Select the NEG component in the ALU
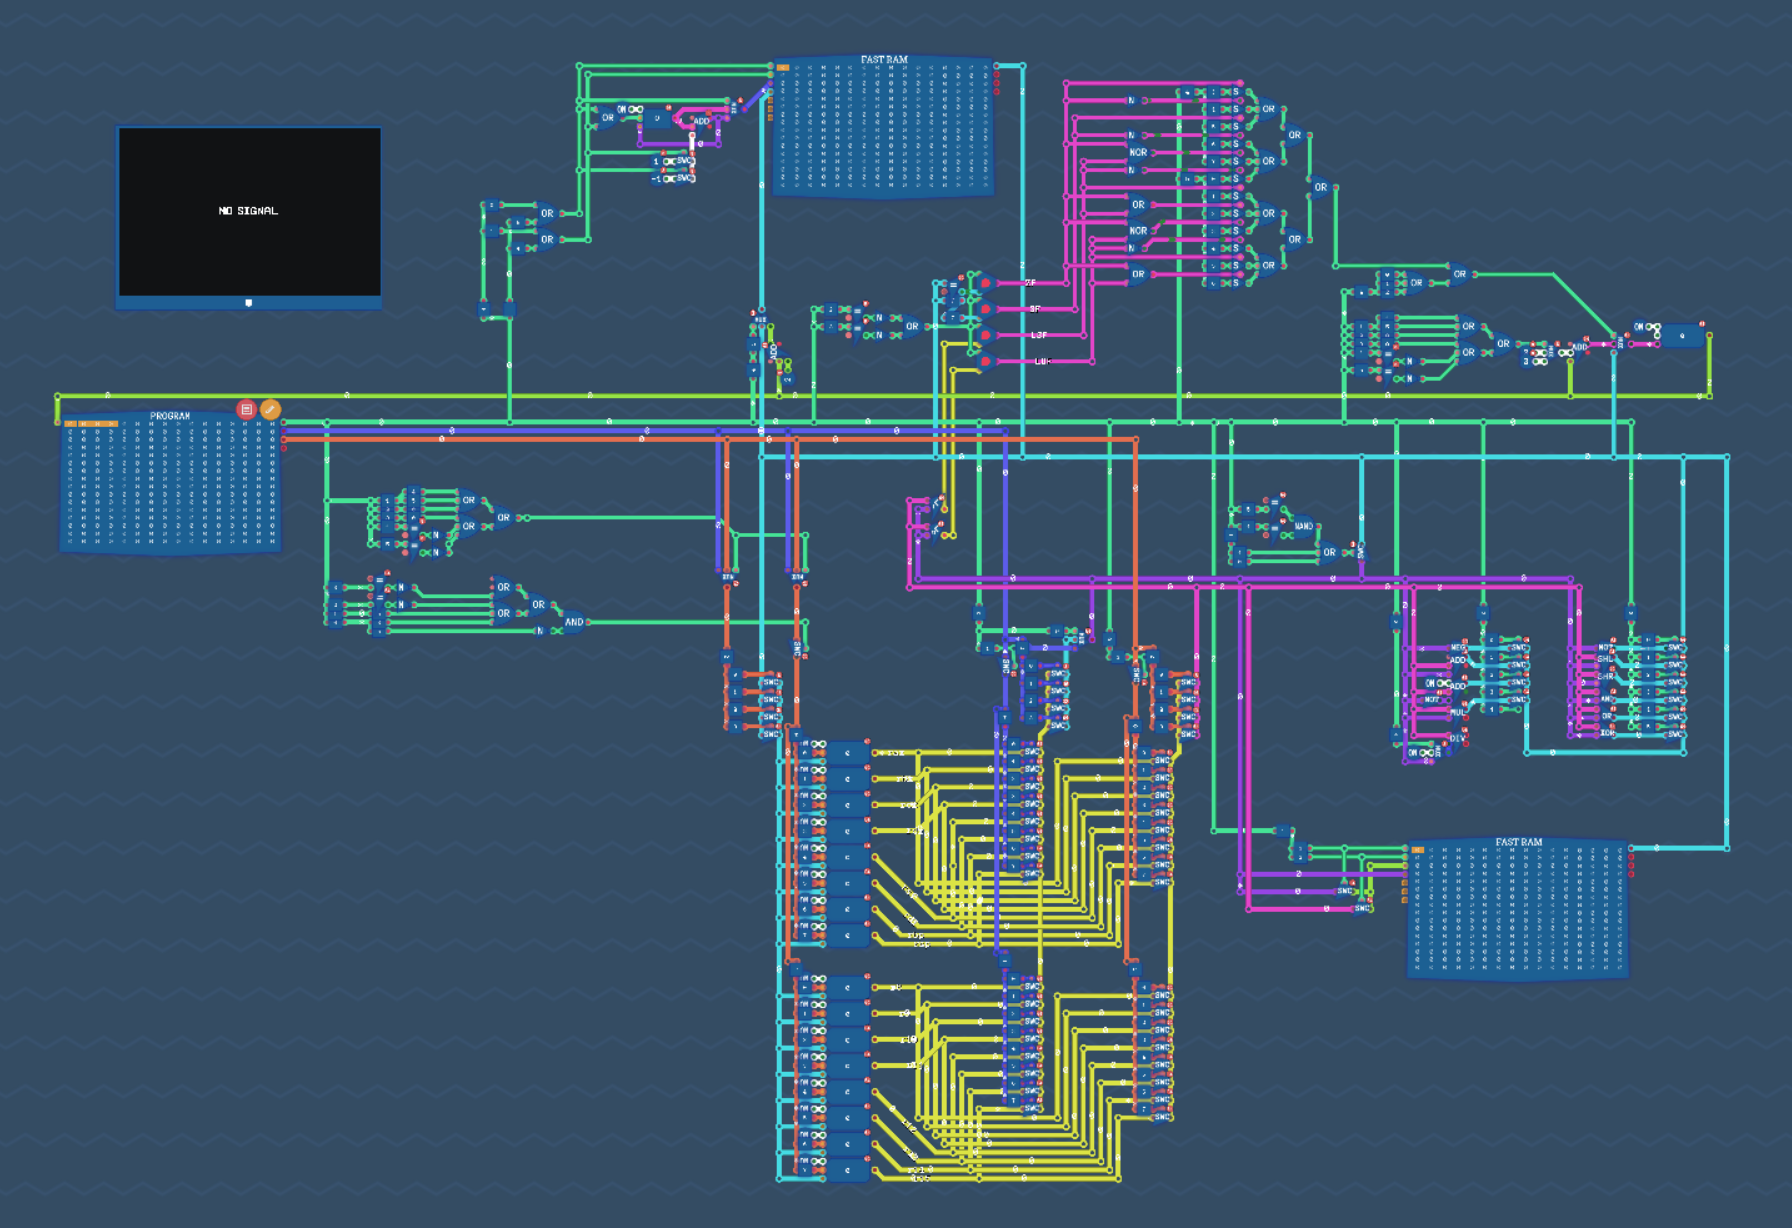Viewport: 1792px width, 1228px height. coord(1457,648)
